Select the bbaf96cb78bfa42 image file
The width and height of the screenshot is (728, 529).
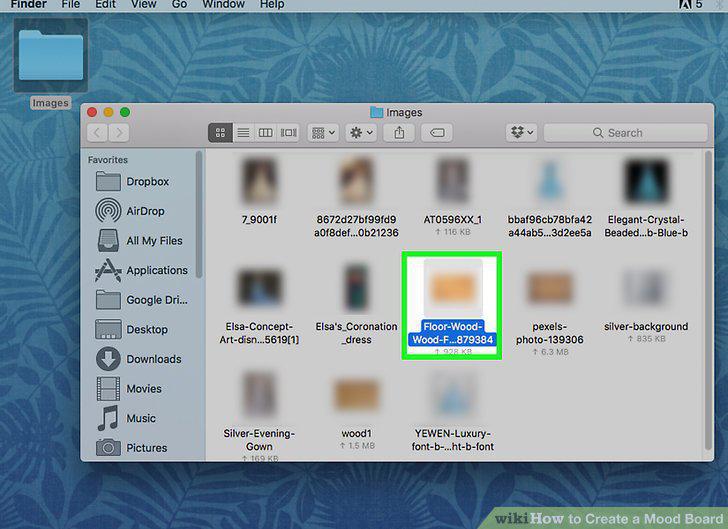550,182
